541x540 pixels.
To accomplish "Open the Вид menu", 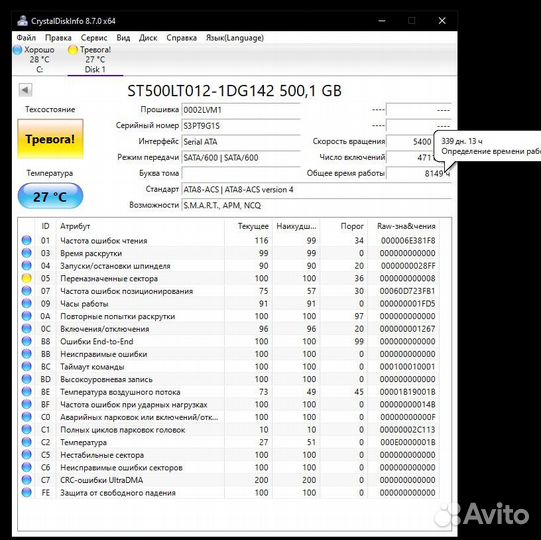I will [123, 38].
